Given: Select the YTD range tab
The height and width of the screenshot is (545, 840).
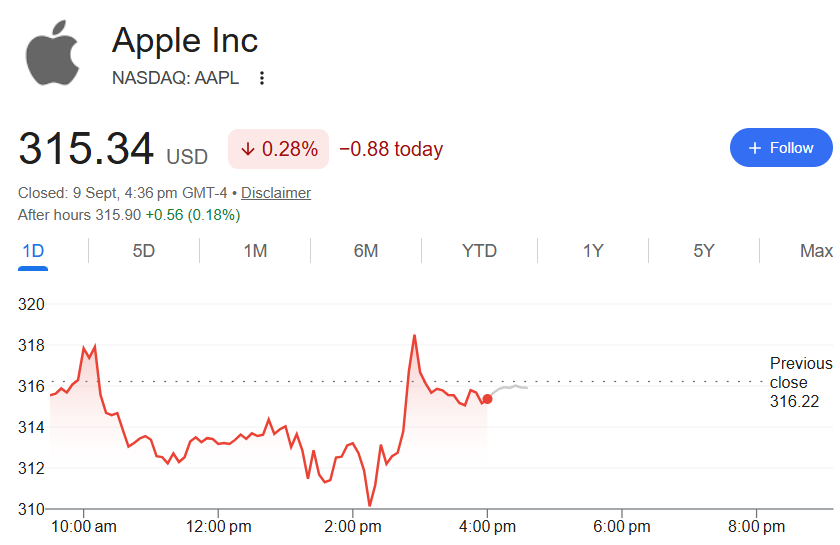Looking at the screenshot, I should (479, 251).
